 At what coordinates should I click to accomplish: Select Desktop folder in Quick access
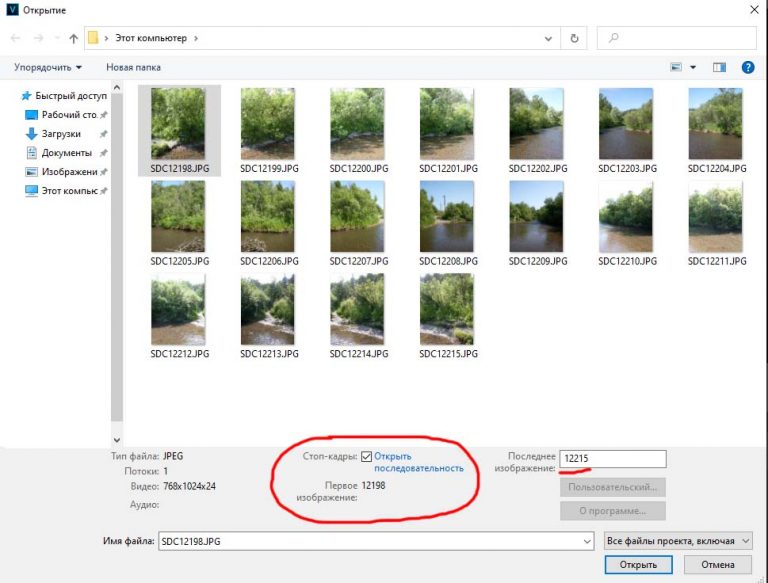click(66, 115)
